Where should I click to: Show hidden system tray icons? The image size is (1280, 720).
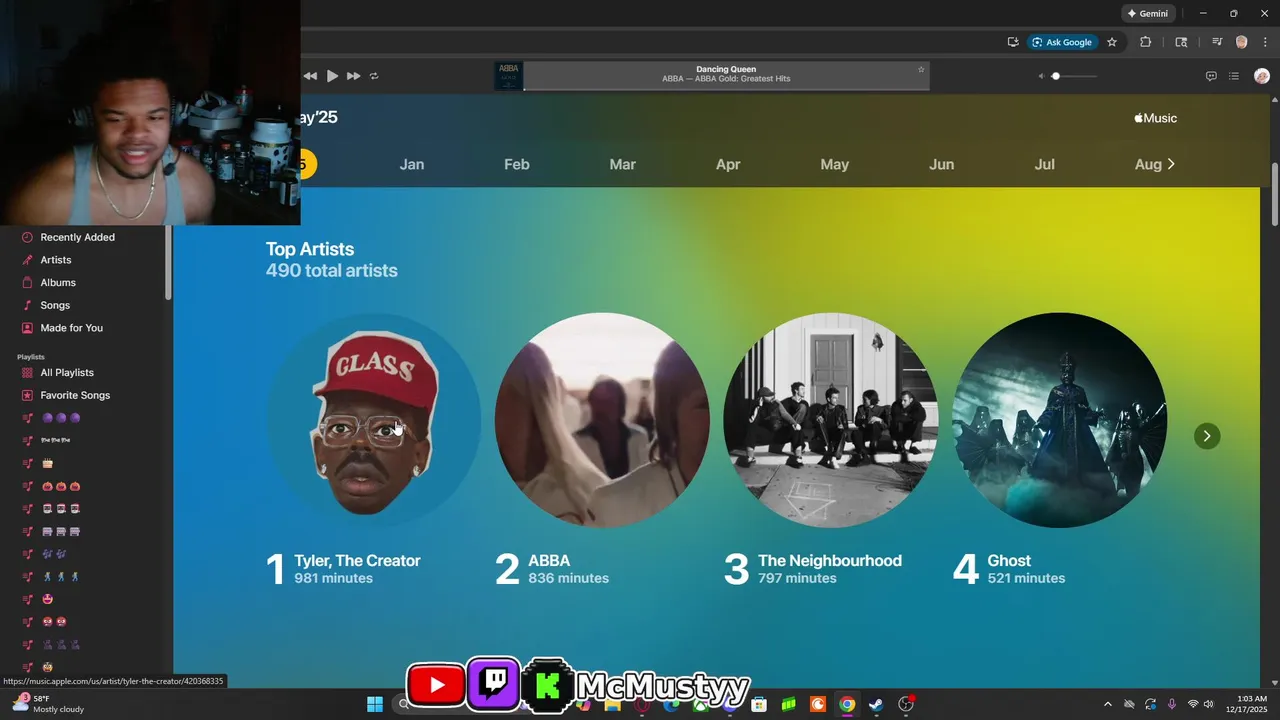click(x=1107, y=704)
